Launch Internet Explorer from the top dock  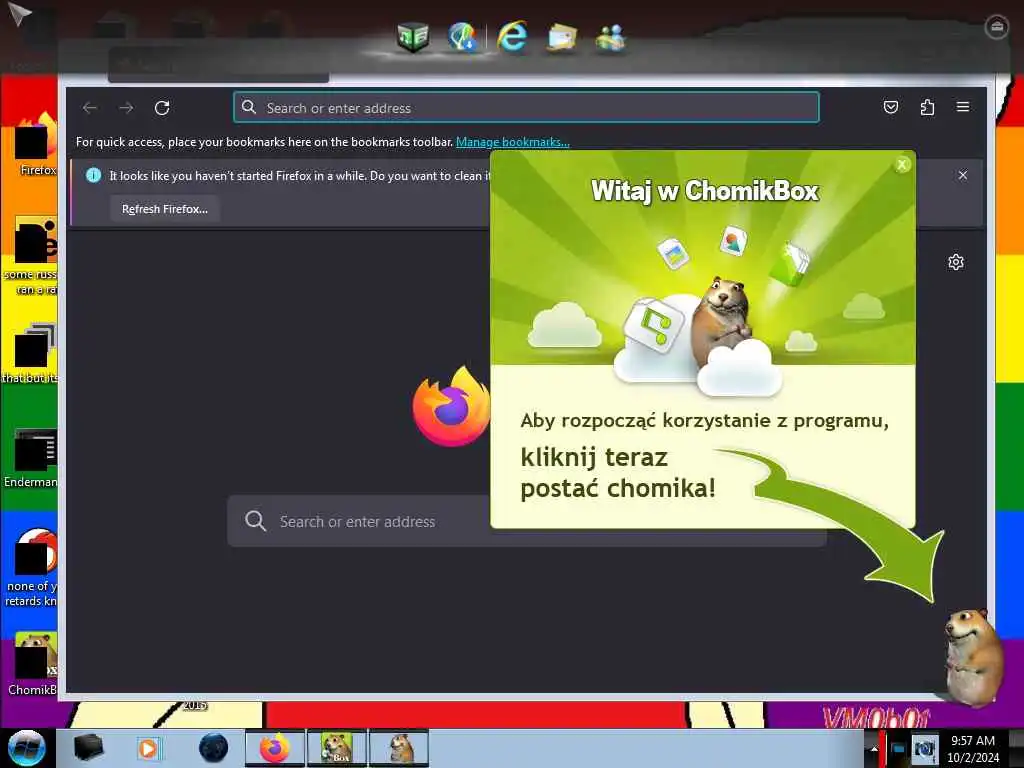512,36
